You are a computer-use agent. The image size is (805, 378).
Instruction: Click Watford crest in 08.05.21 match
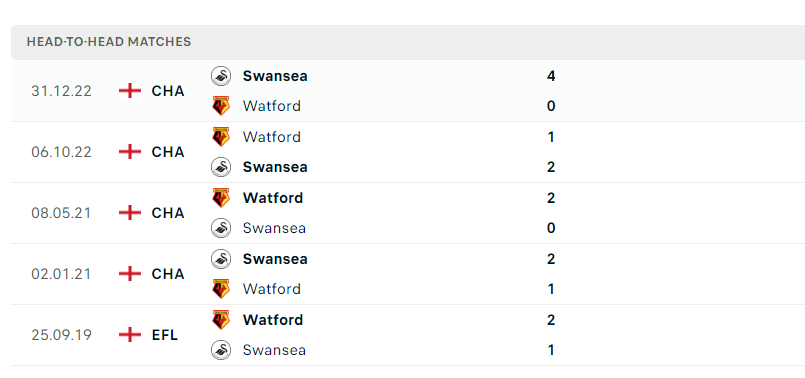(x=221, y=198)
